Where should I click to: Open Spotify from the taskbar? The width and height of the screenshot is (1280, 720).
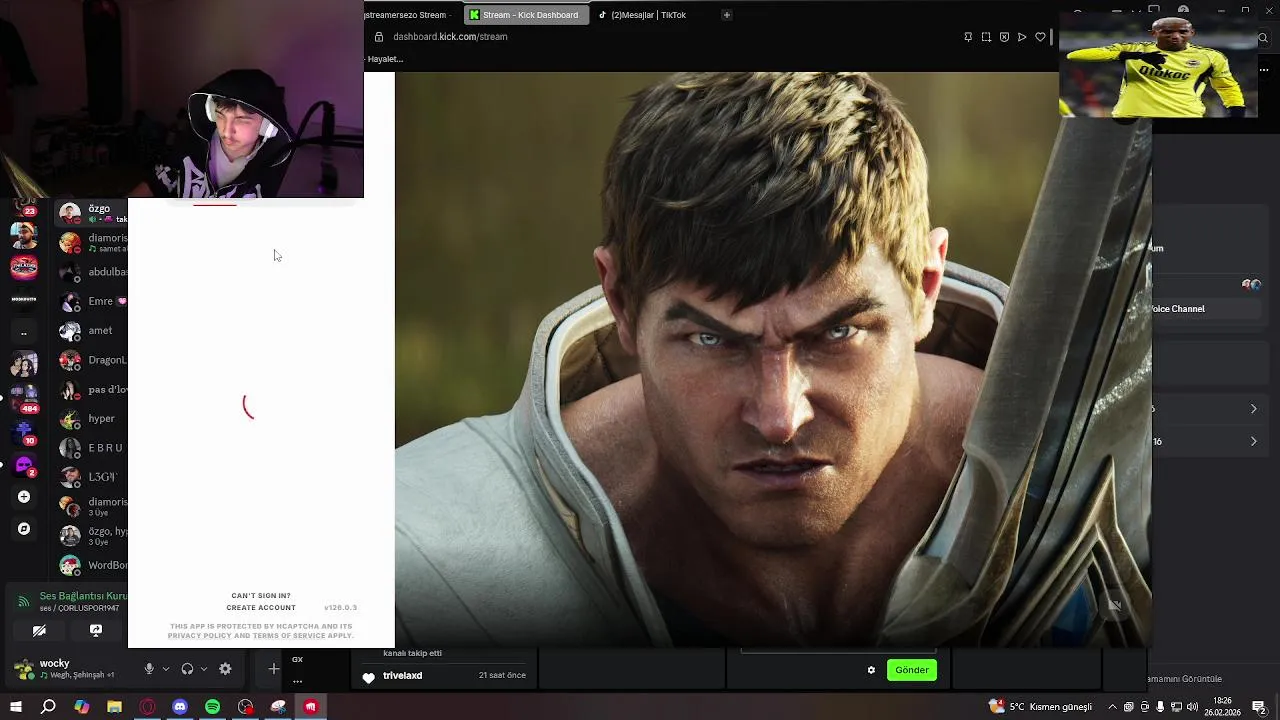212,707
